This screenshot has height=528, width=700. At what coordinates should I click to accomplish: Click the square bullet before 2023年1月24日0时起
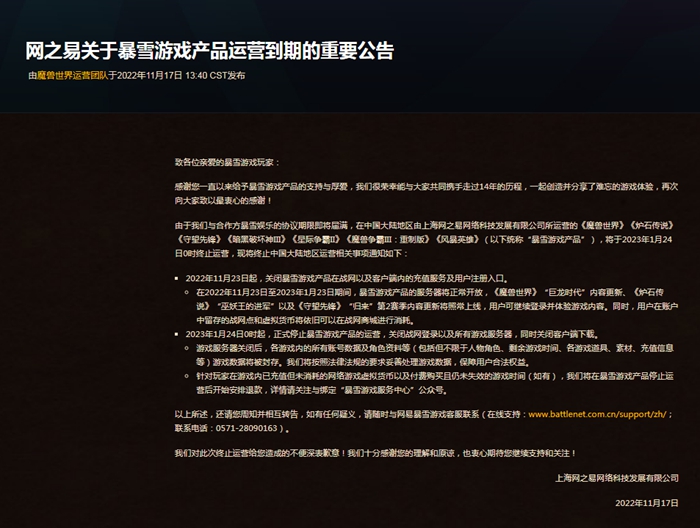(x=178, y=333)
